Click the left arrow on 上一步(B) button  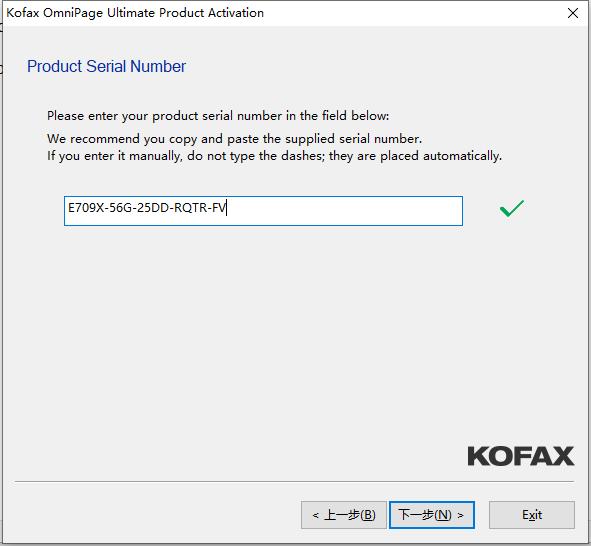click(316, 515)
